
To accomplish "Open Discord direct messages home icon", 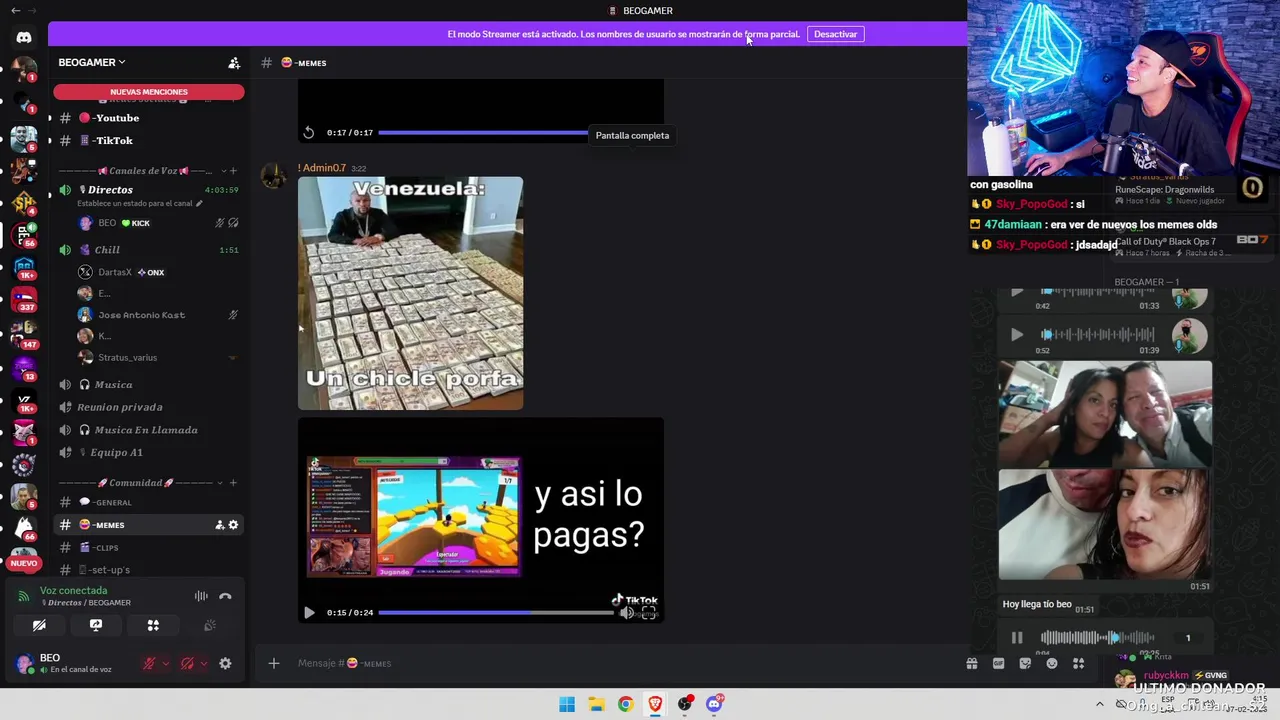I will click(24, 37).
